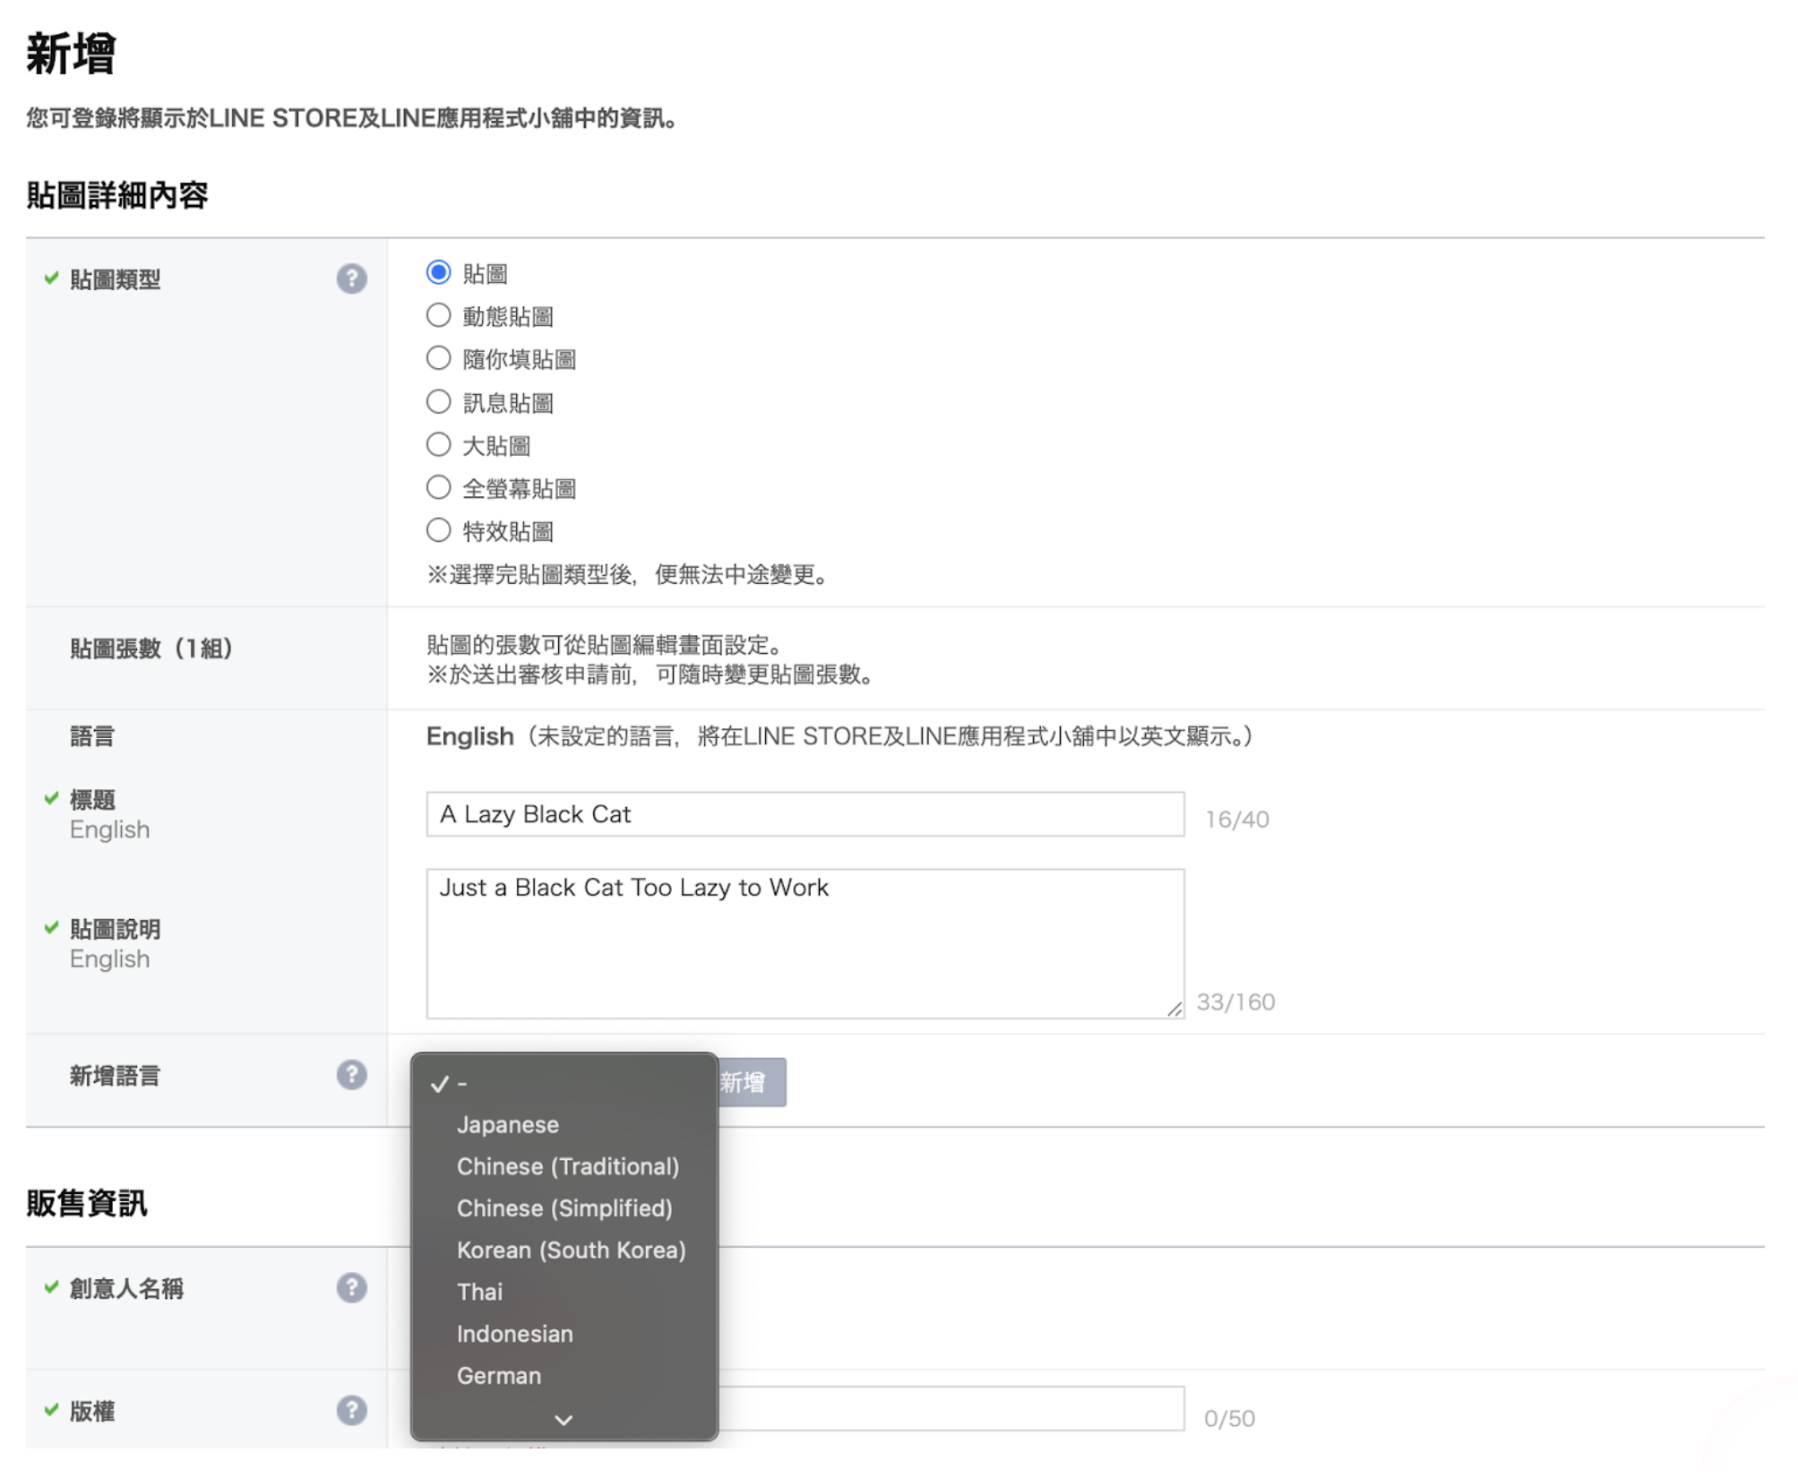This screenshot has height=1472, width=1798.
Task: Select the 動態貼圖 radio option
Action: pos(438,316)
